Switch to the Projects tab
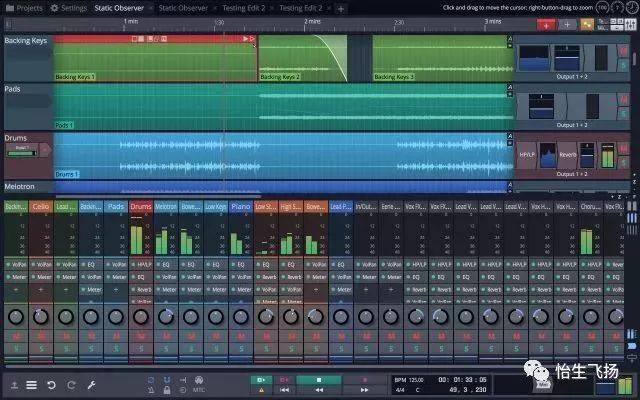The width and height of the screenshot is (640, 400). click(x=24, y=8)
